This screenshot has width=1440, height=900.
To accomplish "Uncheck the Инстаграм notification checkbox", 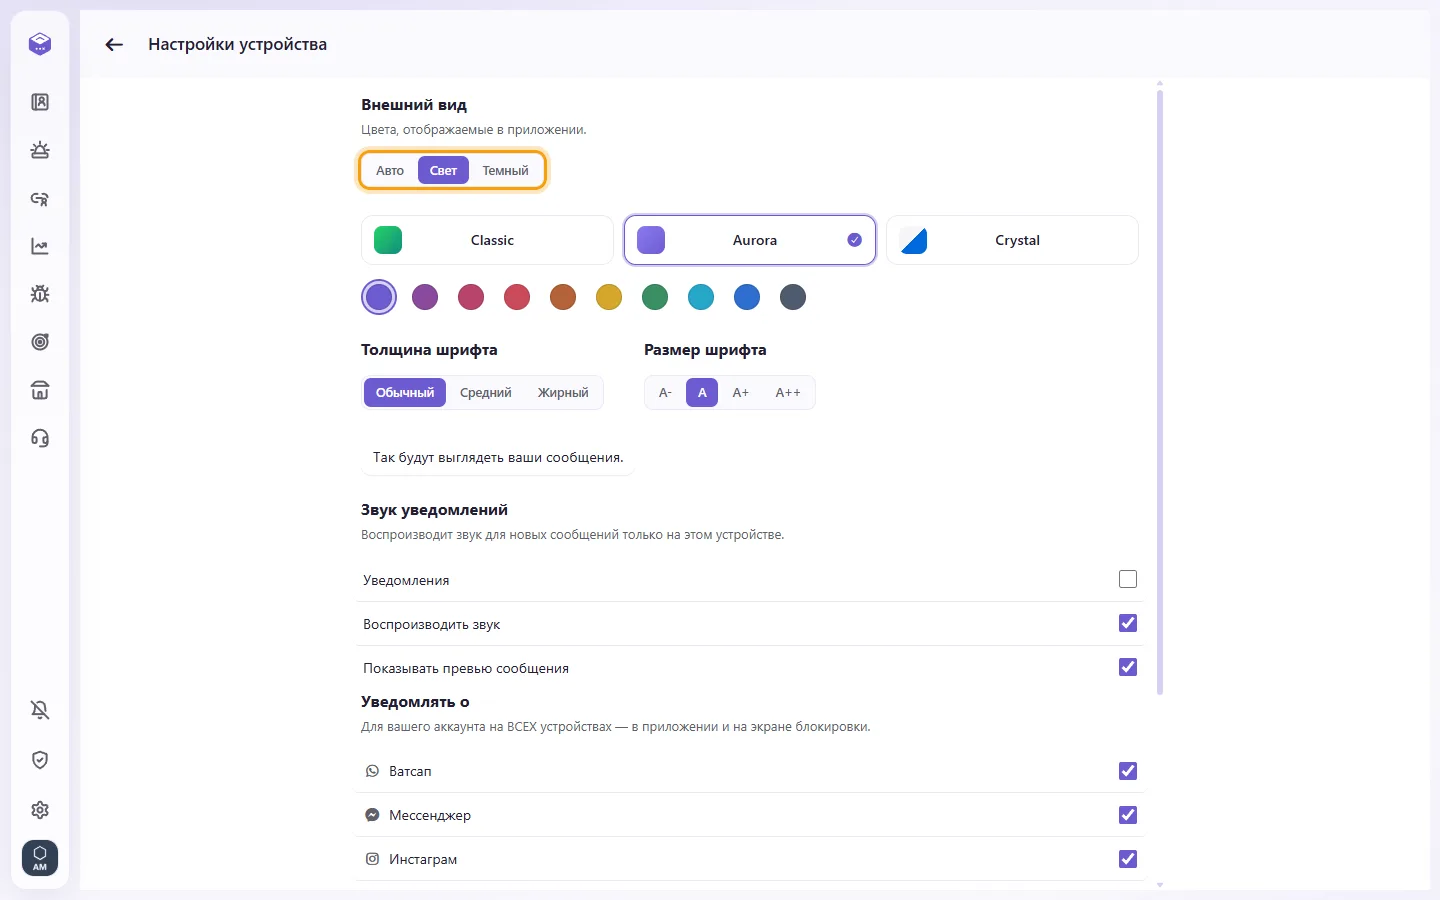I will click(1128, 859).
